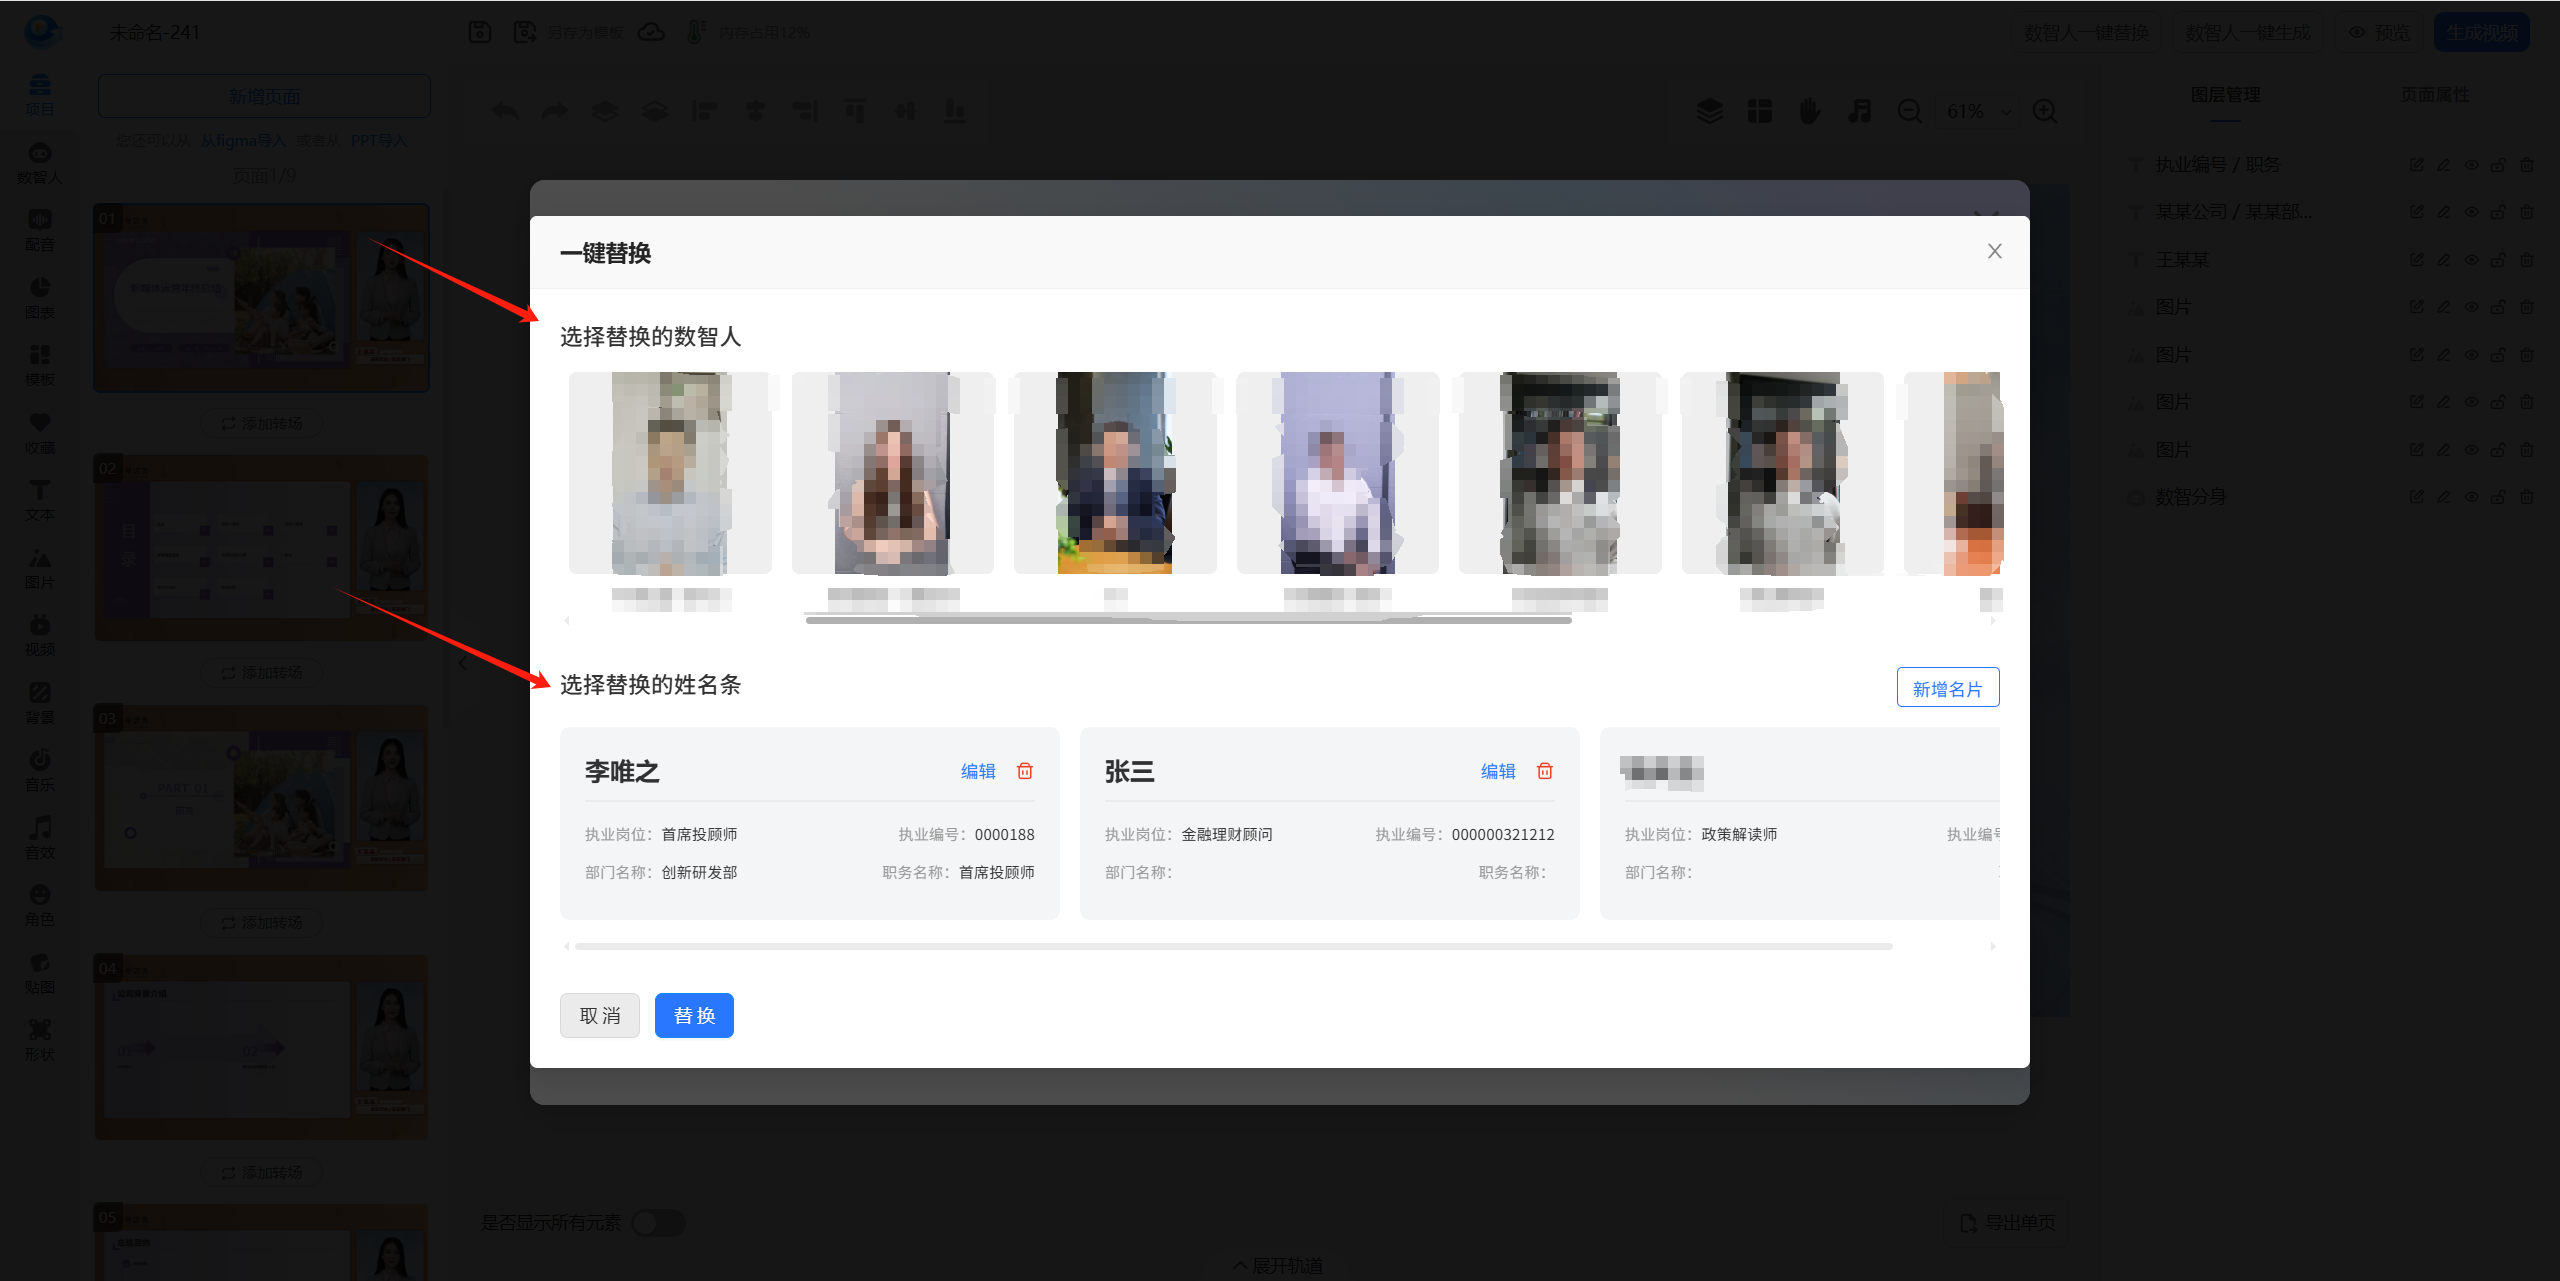Switch to the 图层管理 tab
The width and height of the screenshot is (2560, 1281).
tap(2225, 95)
